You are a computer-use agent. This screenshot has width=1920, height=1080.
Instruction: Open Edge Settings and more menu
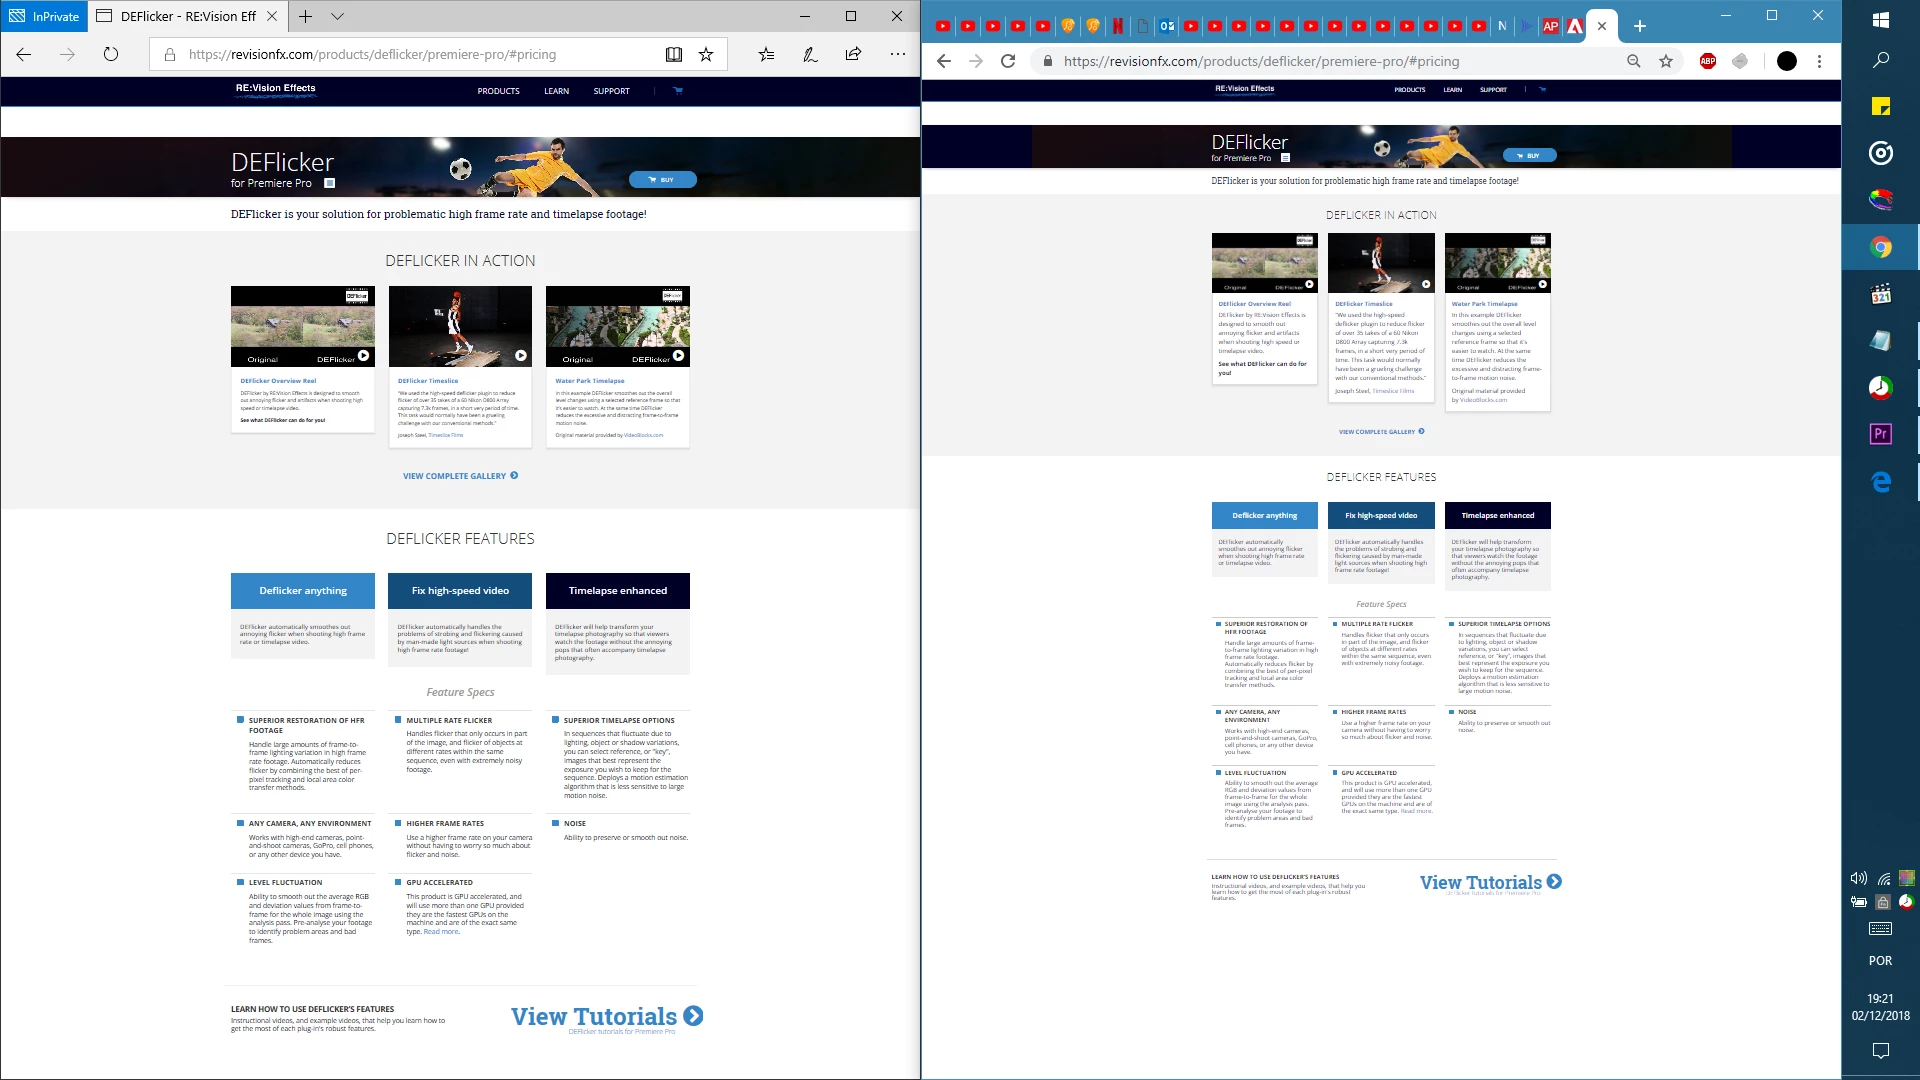pos(897,55)
